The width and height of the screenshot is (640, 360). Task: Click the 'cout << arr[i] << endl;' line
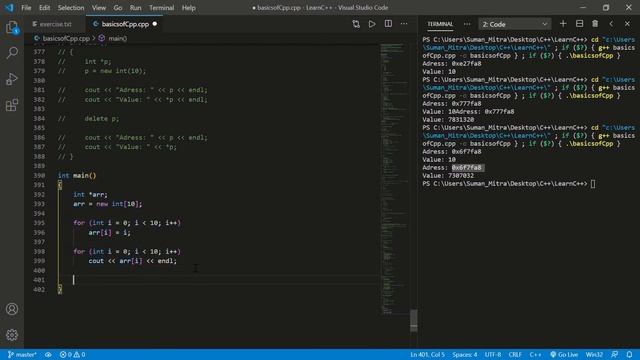point(133,261)
